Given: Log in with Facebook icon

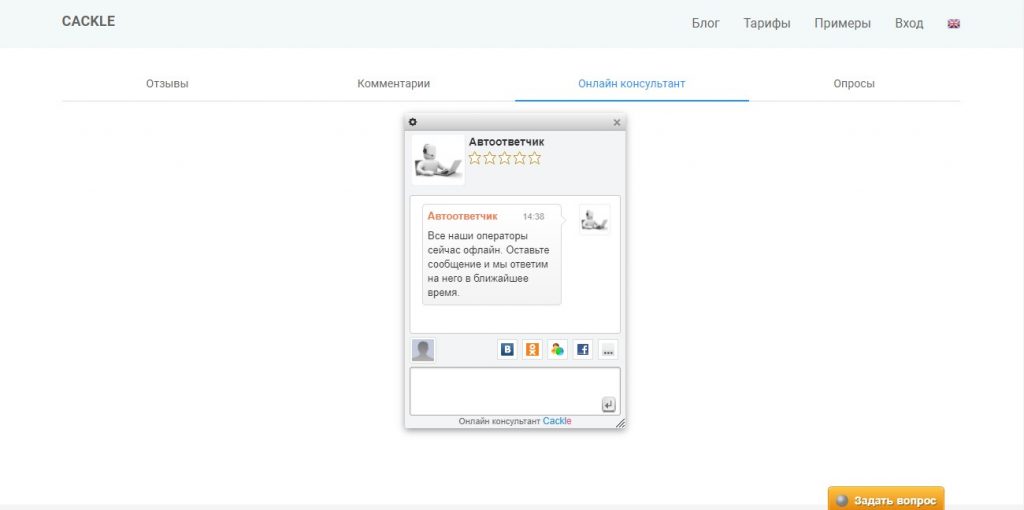Looking at the screenshot, I should click(x=583, y=350).
